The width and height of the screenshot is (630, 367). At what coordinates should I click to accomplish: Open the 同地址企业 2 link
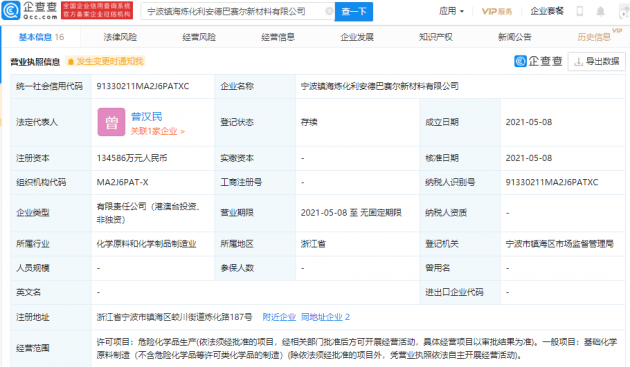(x=325, y=317)
